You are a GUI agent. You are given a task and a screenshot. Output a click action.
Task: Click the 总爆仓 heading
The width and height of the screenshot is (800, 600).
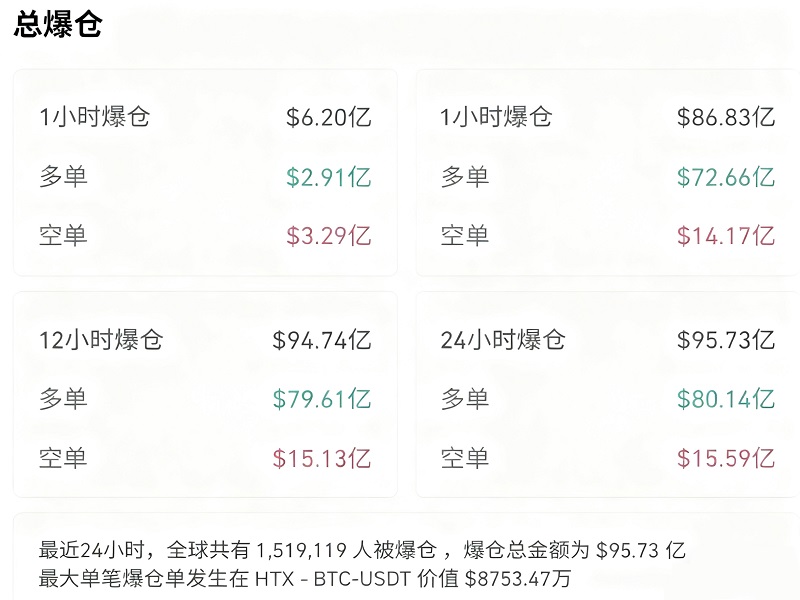[58, 24]
